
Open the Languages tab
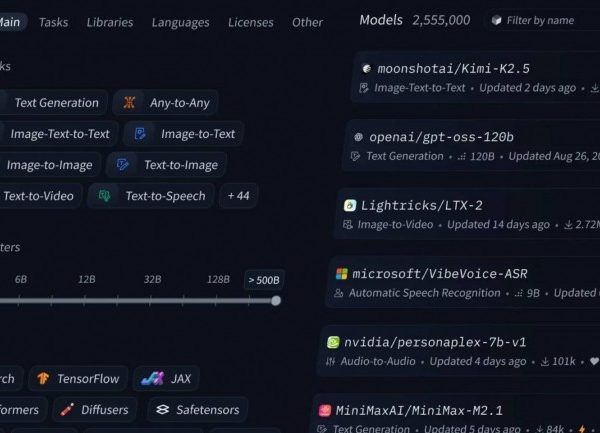[x=180, y=23]
